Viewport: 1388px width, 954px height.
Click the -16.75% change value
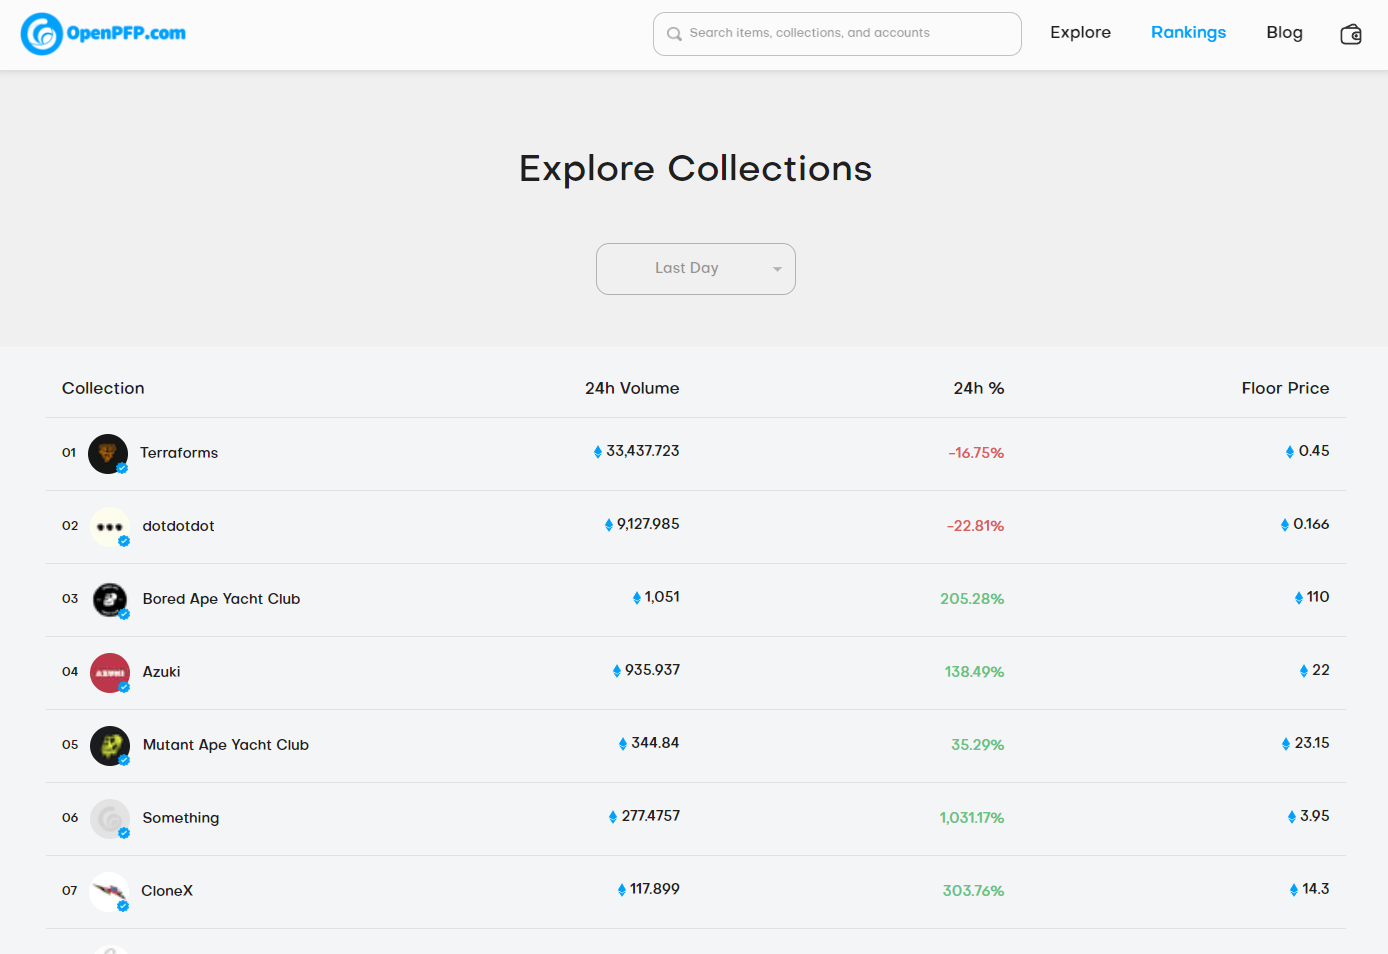coord(976,453)
